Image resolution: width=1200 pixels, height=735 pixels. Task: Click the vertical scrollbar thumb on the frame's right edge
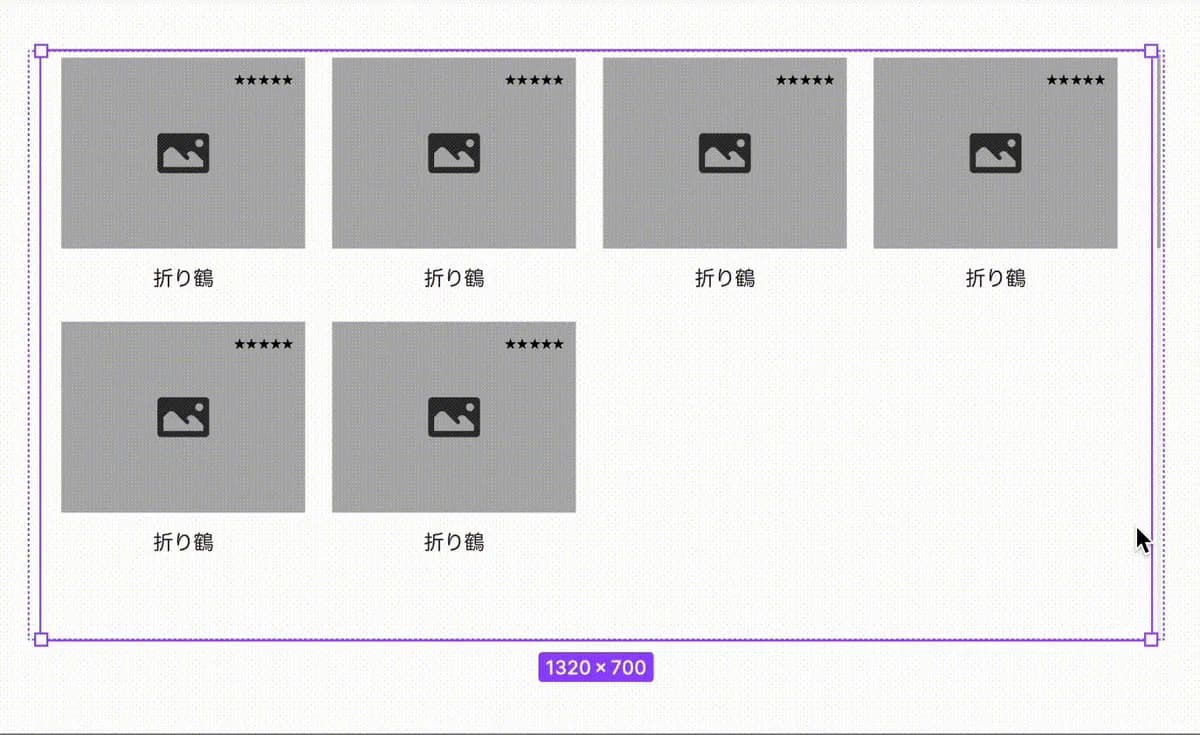click(1158, 152)
